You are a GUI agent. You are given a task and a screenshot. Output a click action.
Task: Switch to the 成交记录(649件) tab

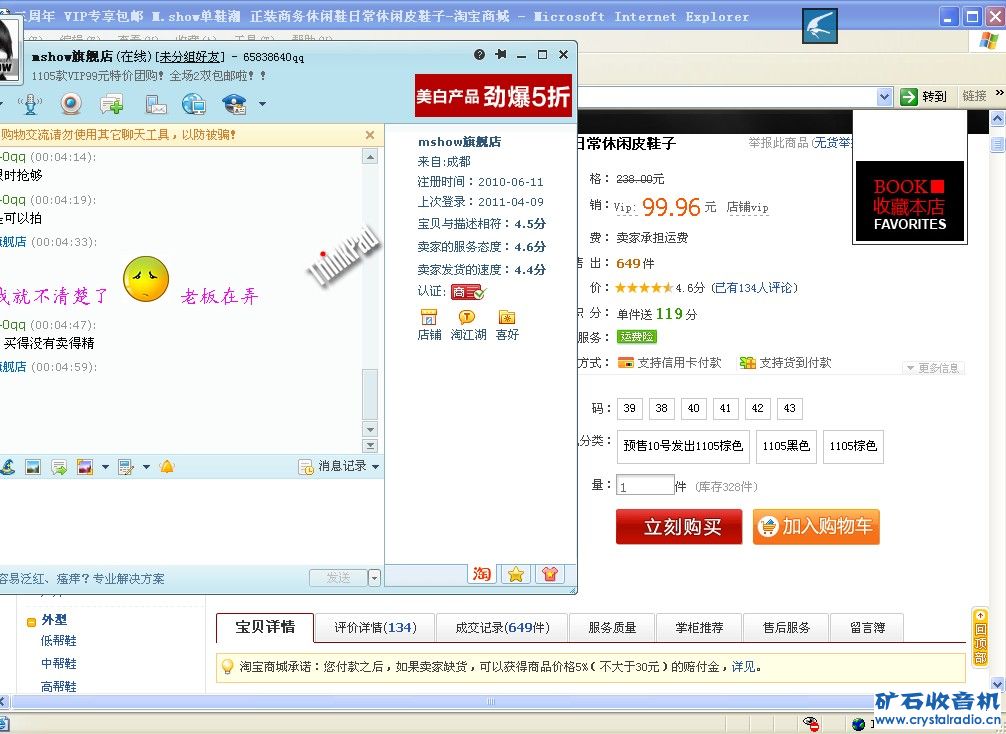click(502, 627)
